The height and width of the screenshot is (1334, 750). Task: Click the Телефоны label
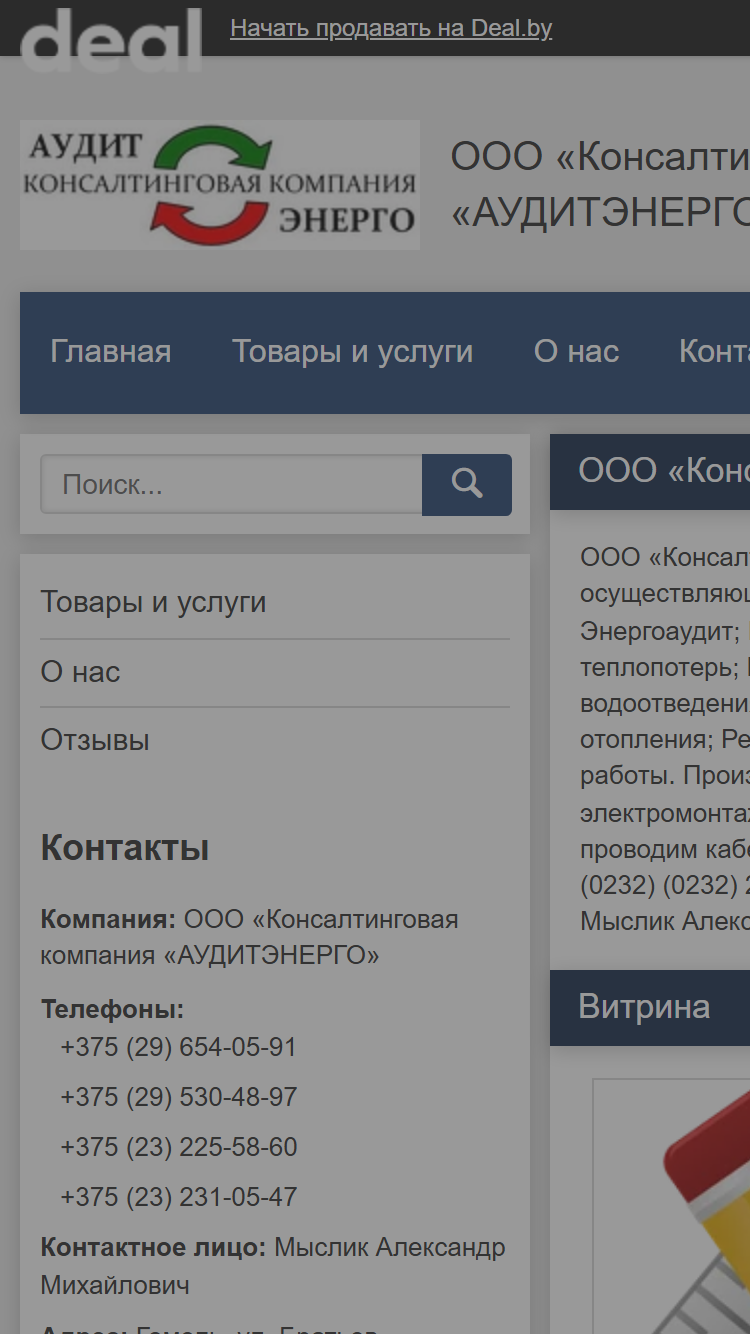tap(112, 1009)
